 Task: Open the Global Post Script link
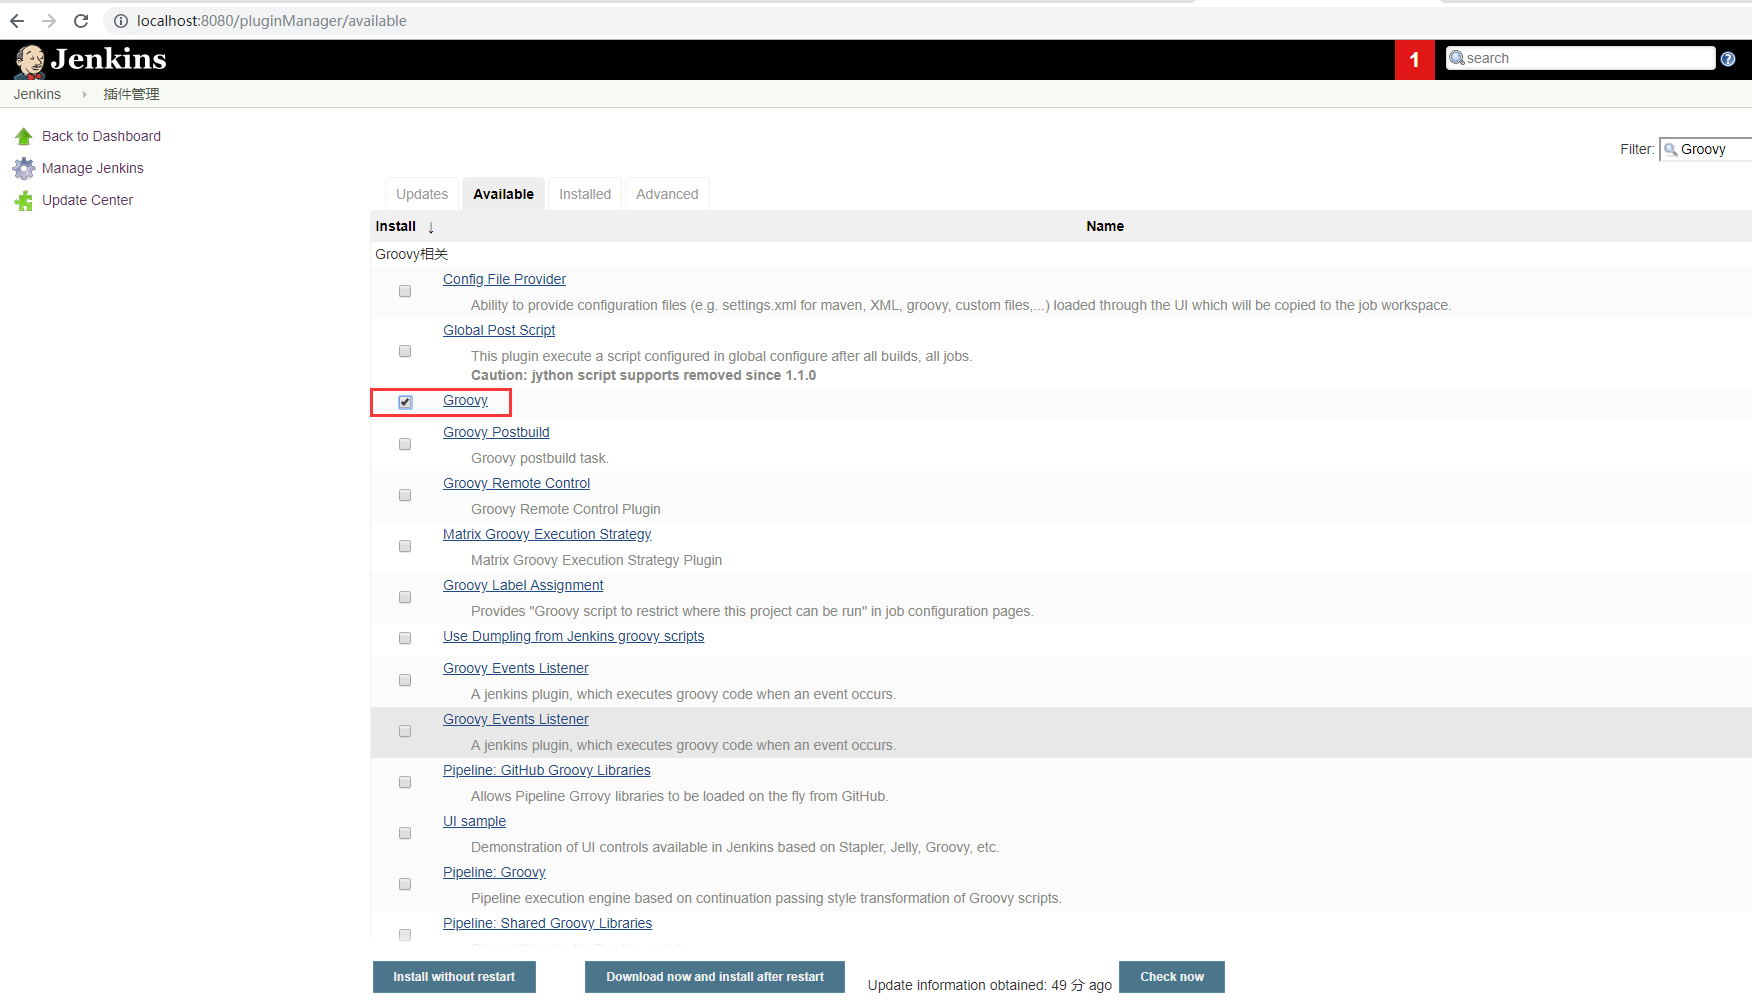(x=499, y=330)
